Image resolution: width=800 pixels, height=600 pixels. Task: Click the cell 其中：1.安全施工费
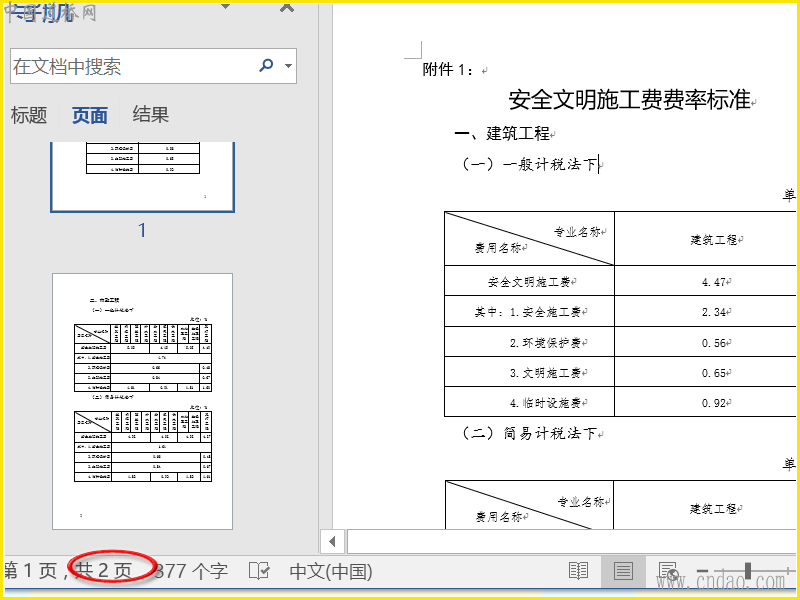(528, 312)
